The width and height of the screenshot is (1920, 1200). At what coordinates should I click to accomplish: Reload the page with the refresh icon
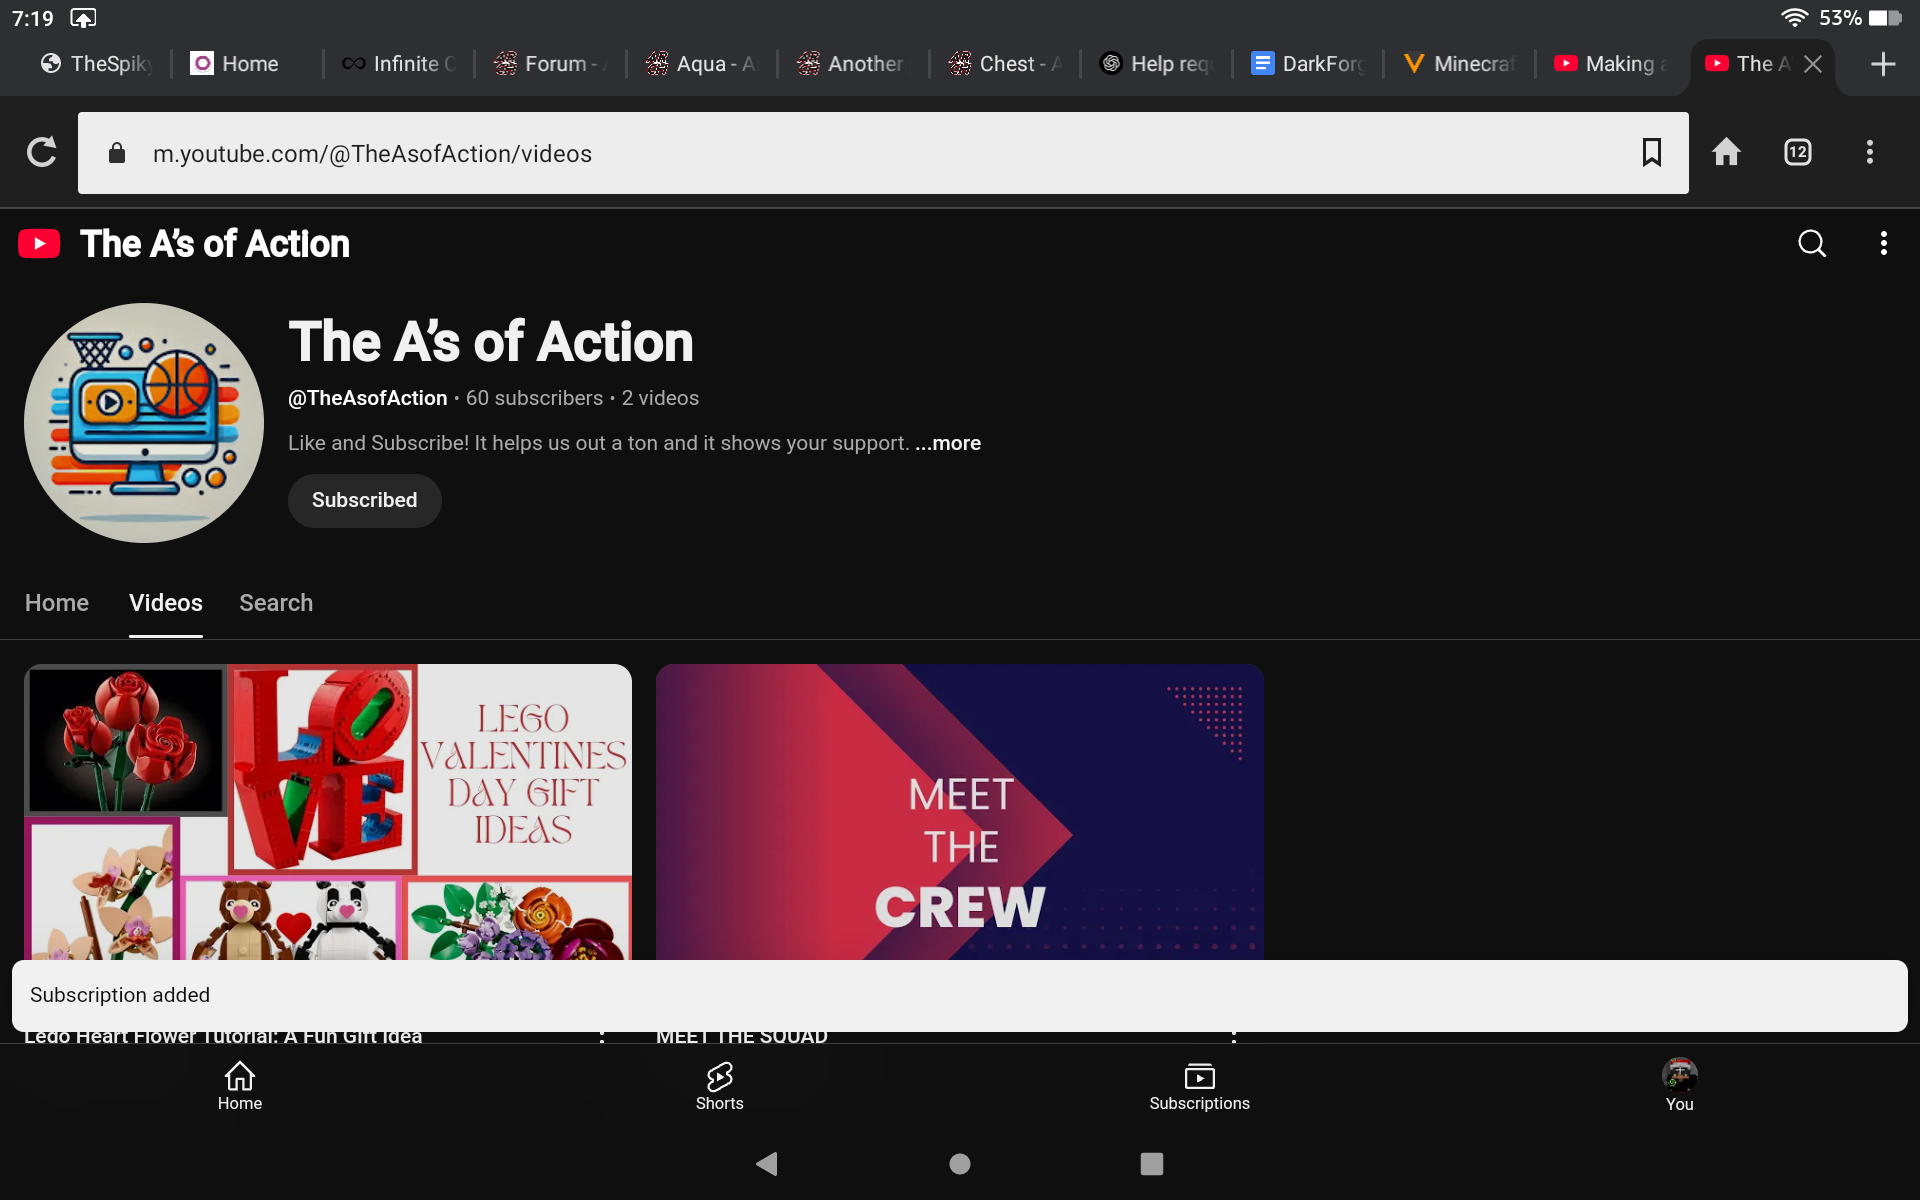(x=41, y=152)
